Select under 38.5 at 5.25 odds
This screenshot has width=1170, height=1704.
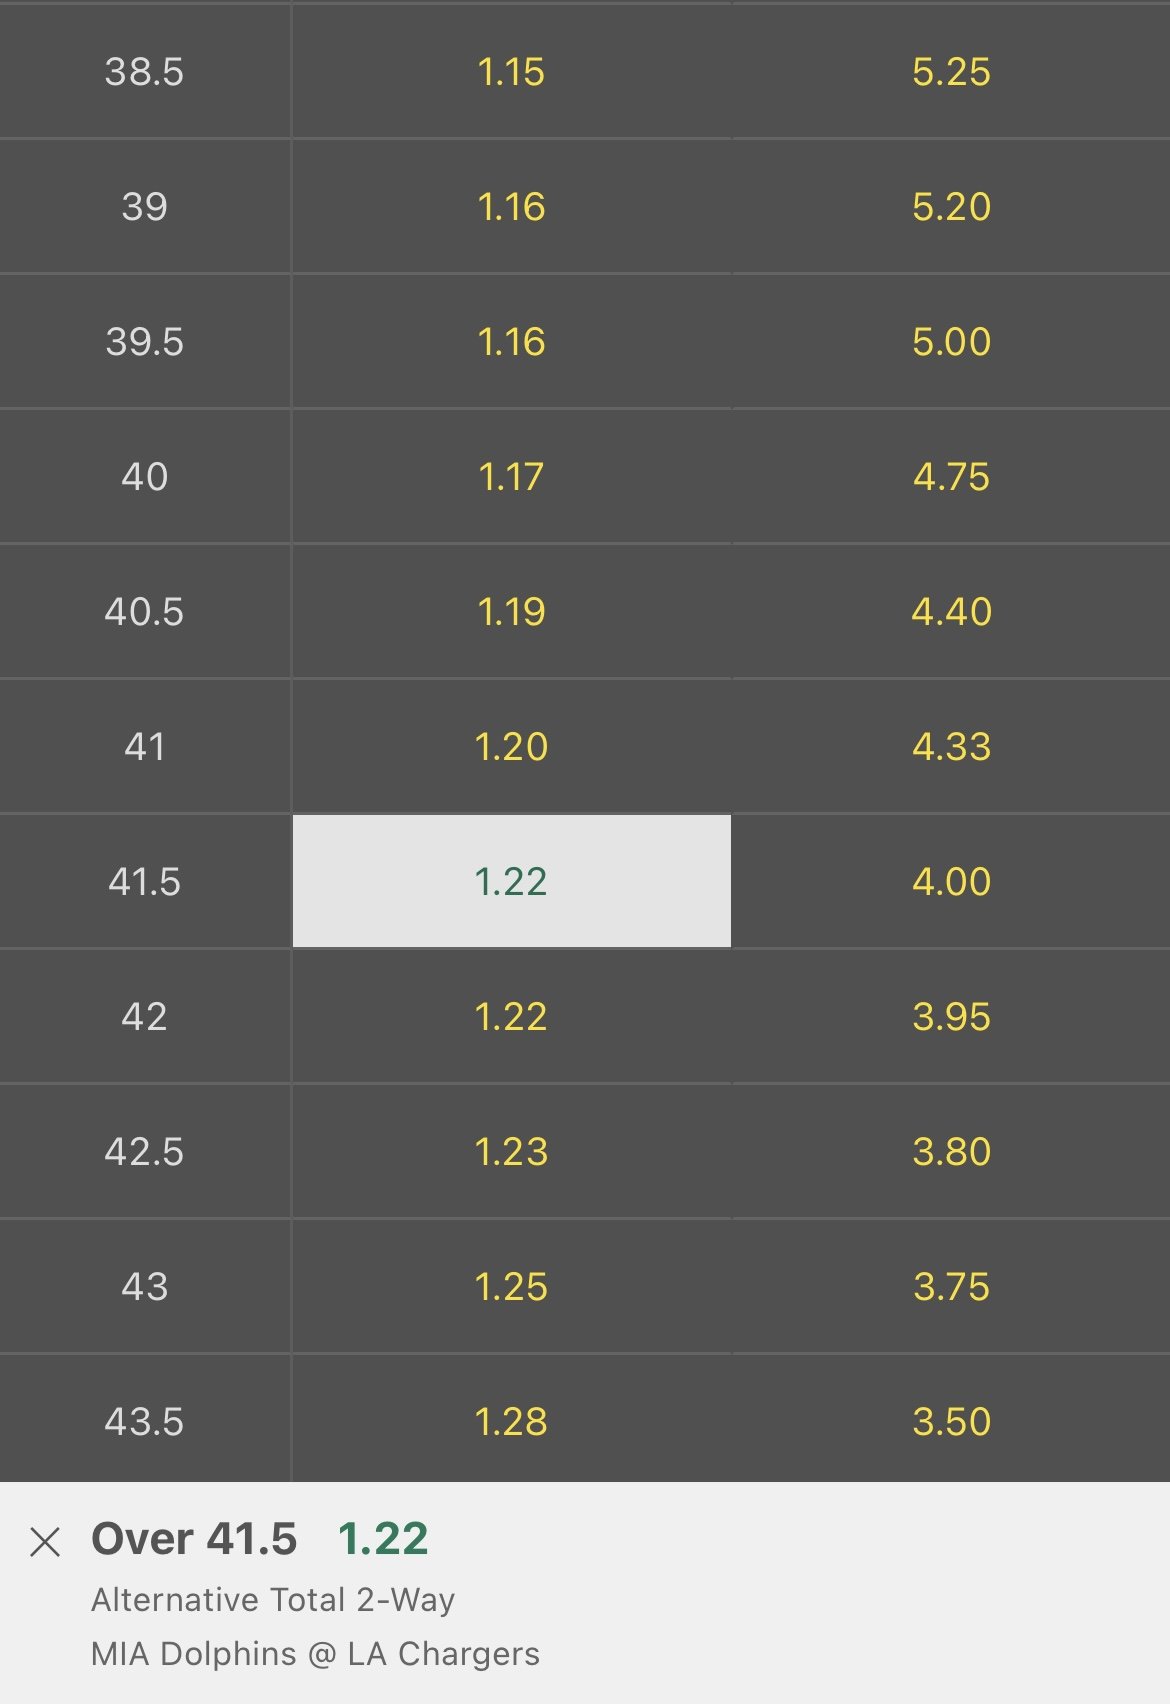tap(950, 72)
